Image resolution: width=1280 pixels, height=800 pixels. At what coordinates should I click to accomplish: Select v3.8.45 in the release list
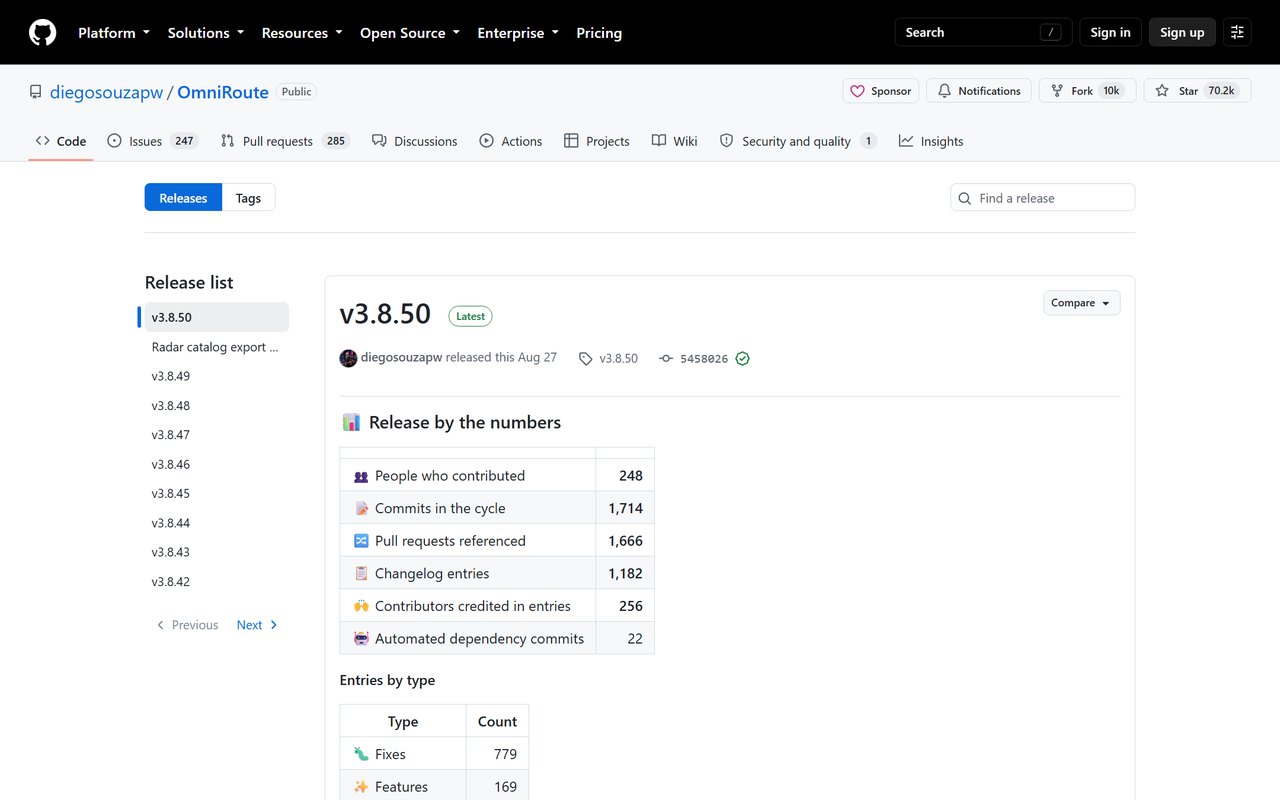point(217,493)
